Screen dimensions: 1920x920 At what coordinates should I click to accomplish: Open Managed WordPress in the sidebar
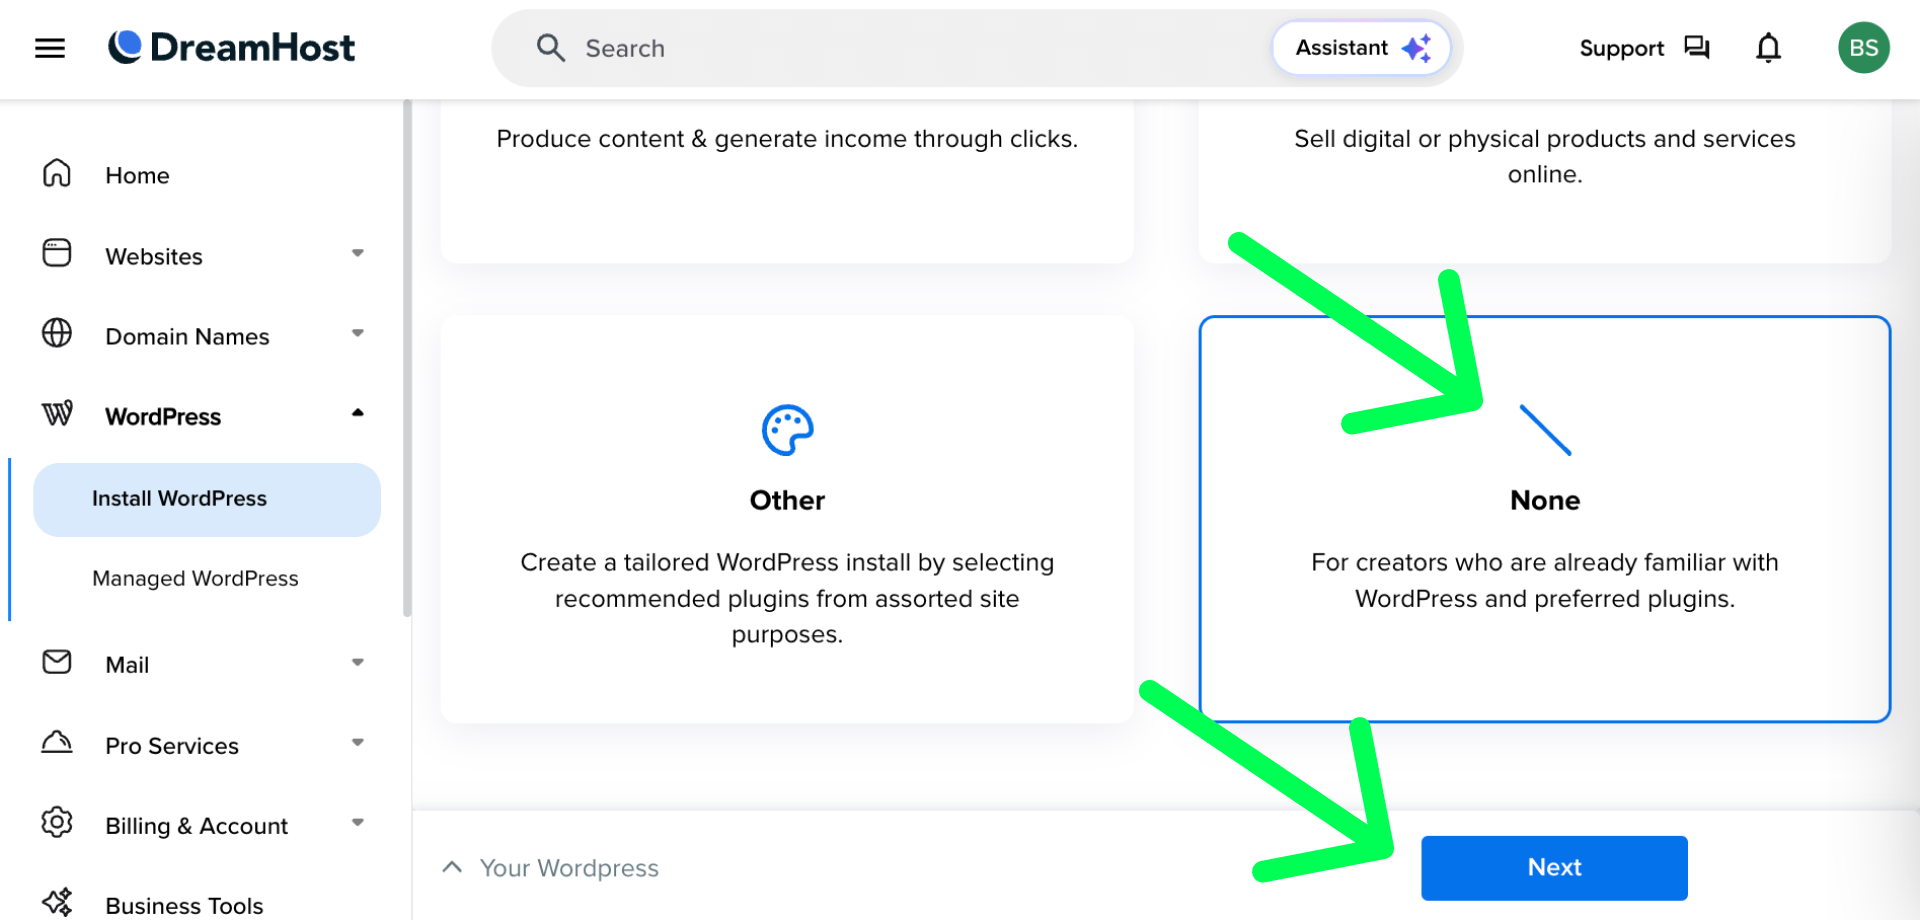[x=195, y=579]
